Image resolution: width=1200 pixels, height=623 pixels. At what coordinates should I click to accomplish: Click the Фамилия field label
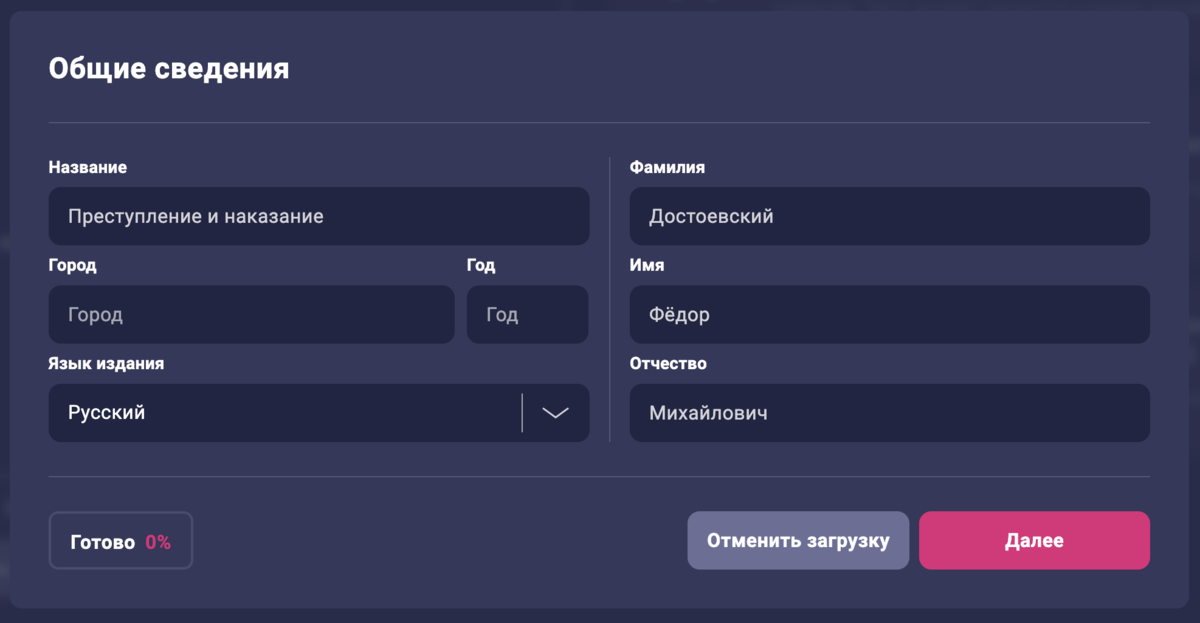click(666, 167)
